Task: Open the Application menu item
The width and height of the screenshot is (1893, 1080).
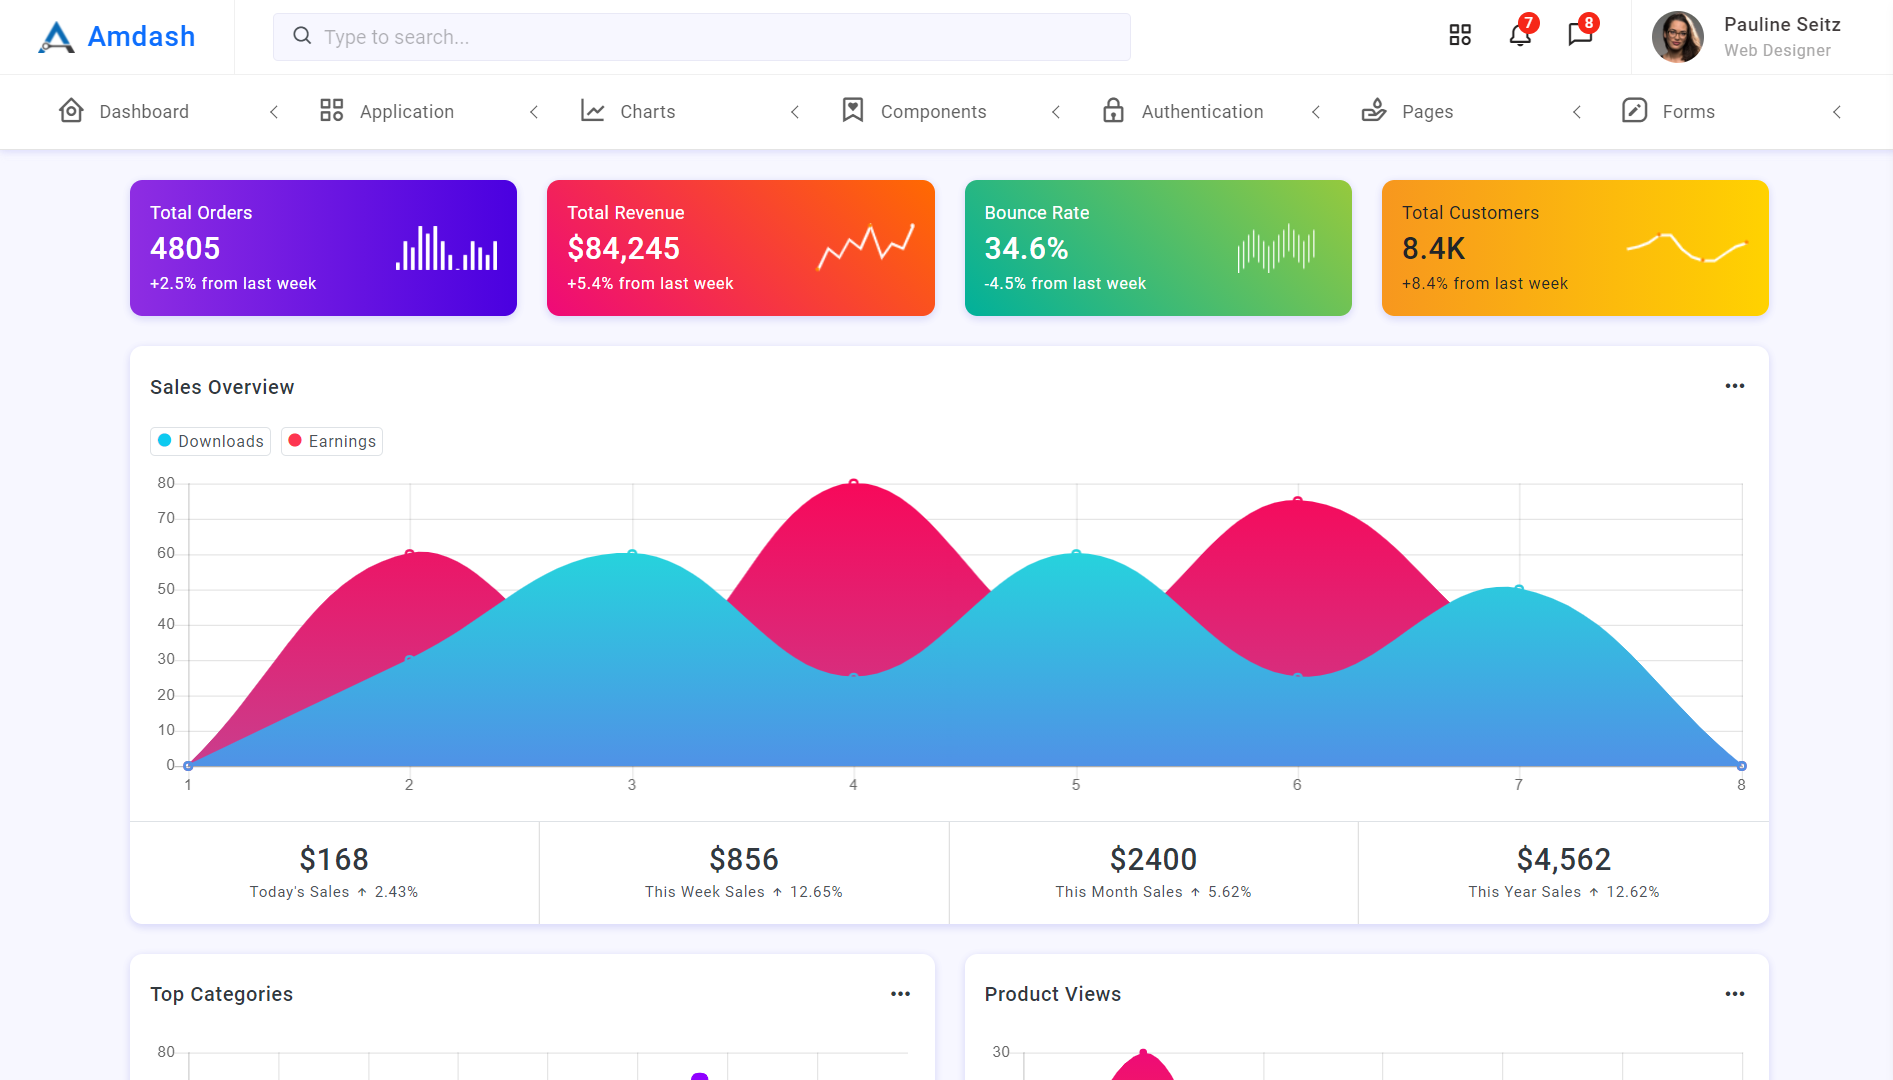Action: (x=406, y=112)
